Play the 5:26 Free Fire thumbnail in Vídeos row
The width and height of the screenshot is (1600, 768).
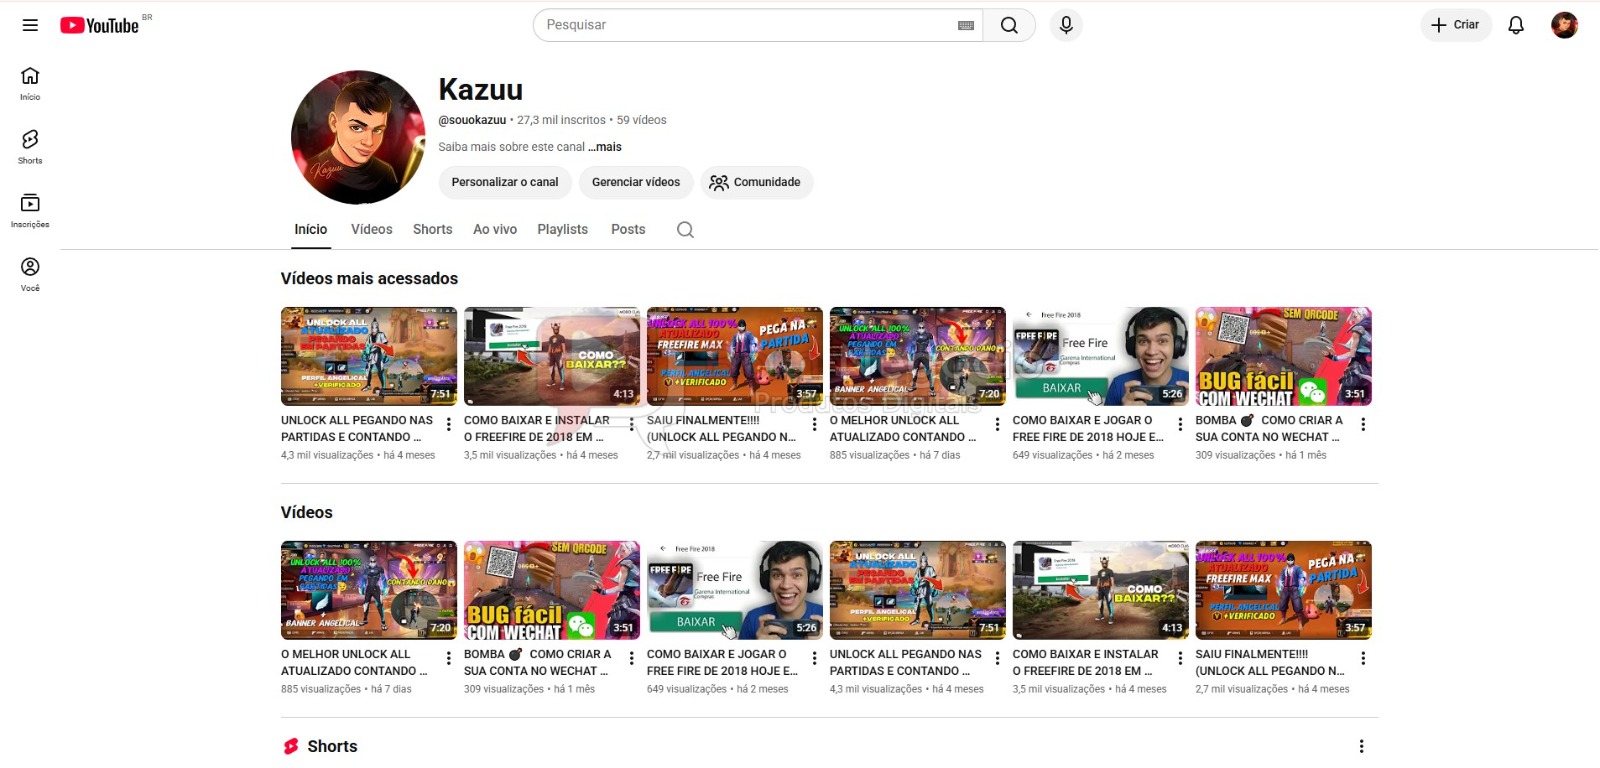pyautogui.click(x=735, y=590)
